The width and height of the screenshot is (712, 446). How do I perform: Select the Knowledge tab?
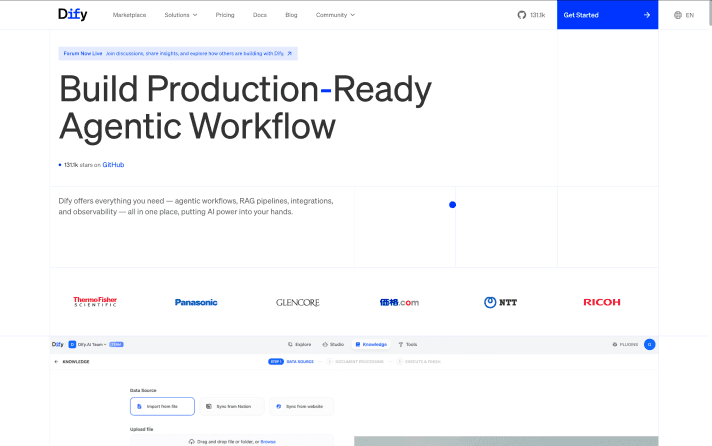pyautogui.click(x=371, y=344)
